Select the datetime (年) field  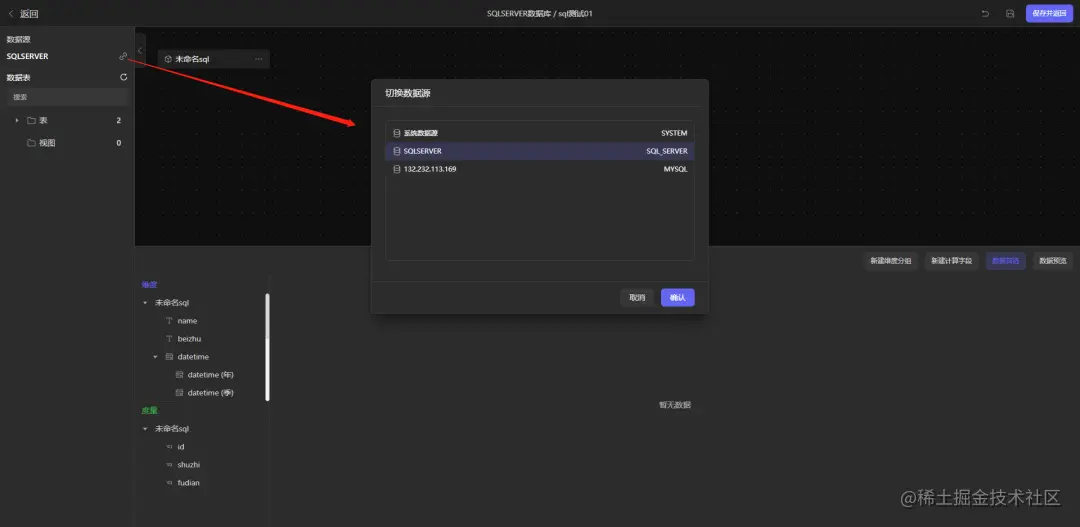coord(211,375)
